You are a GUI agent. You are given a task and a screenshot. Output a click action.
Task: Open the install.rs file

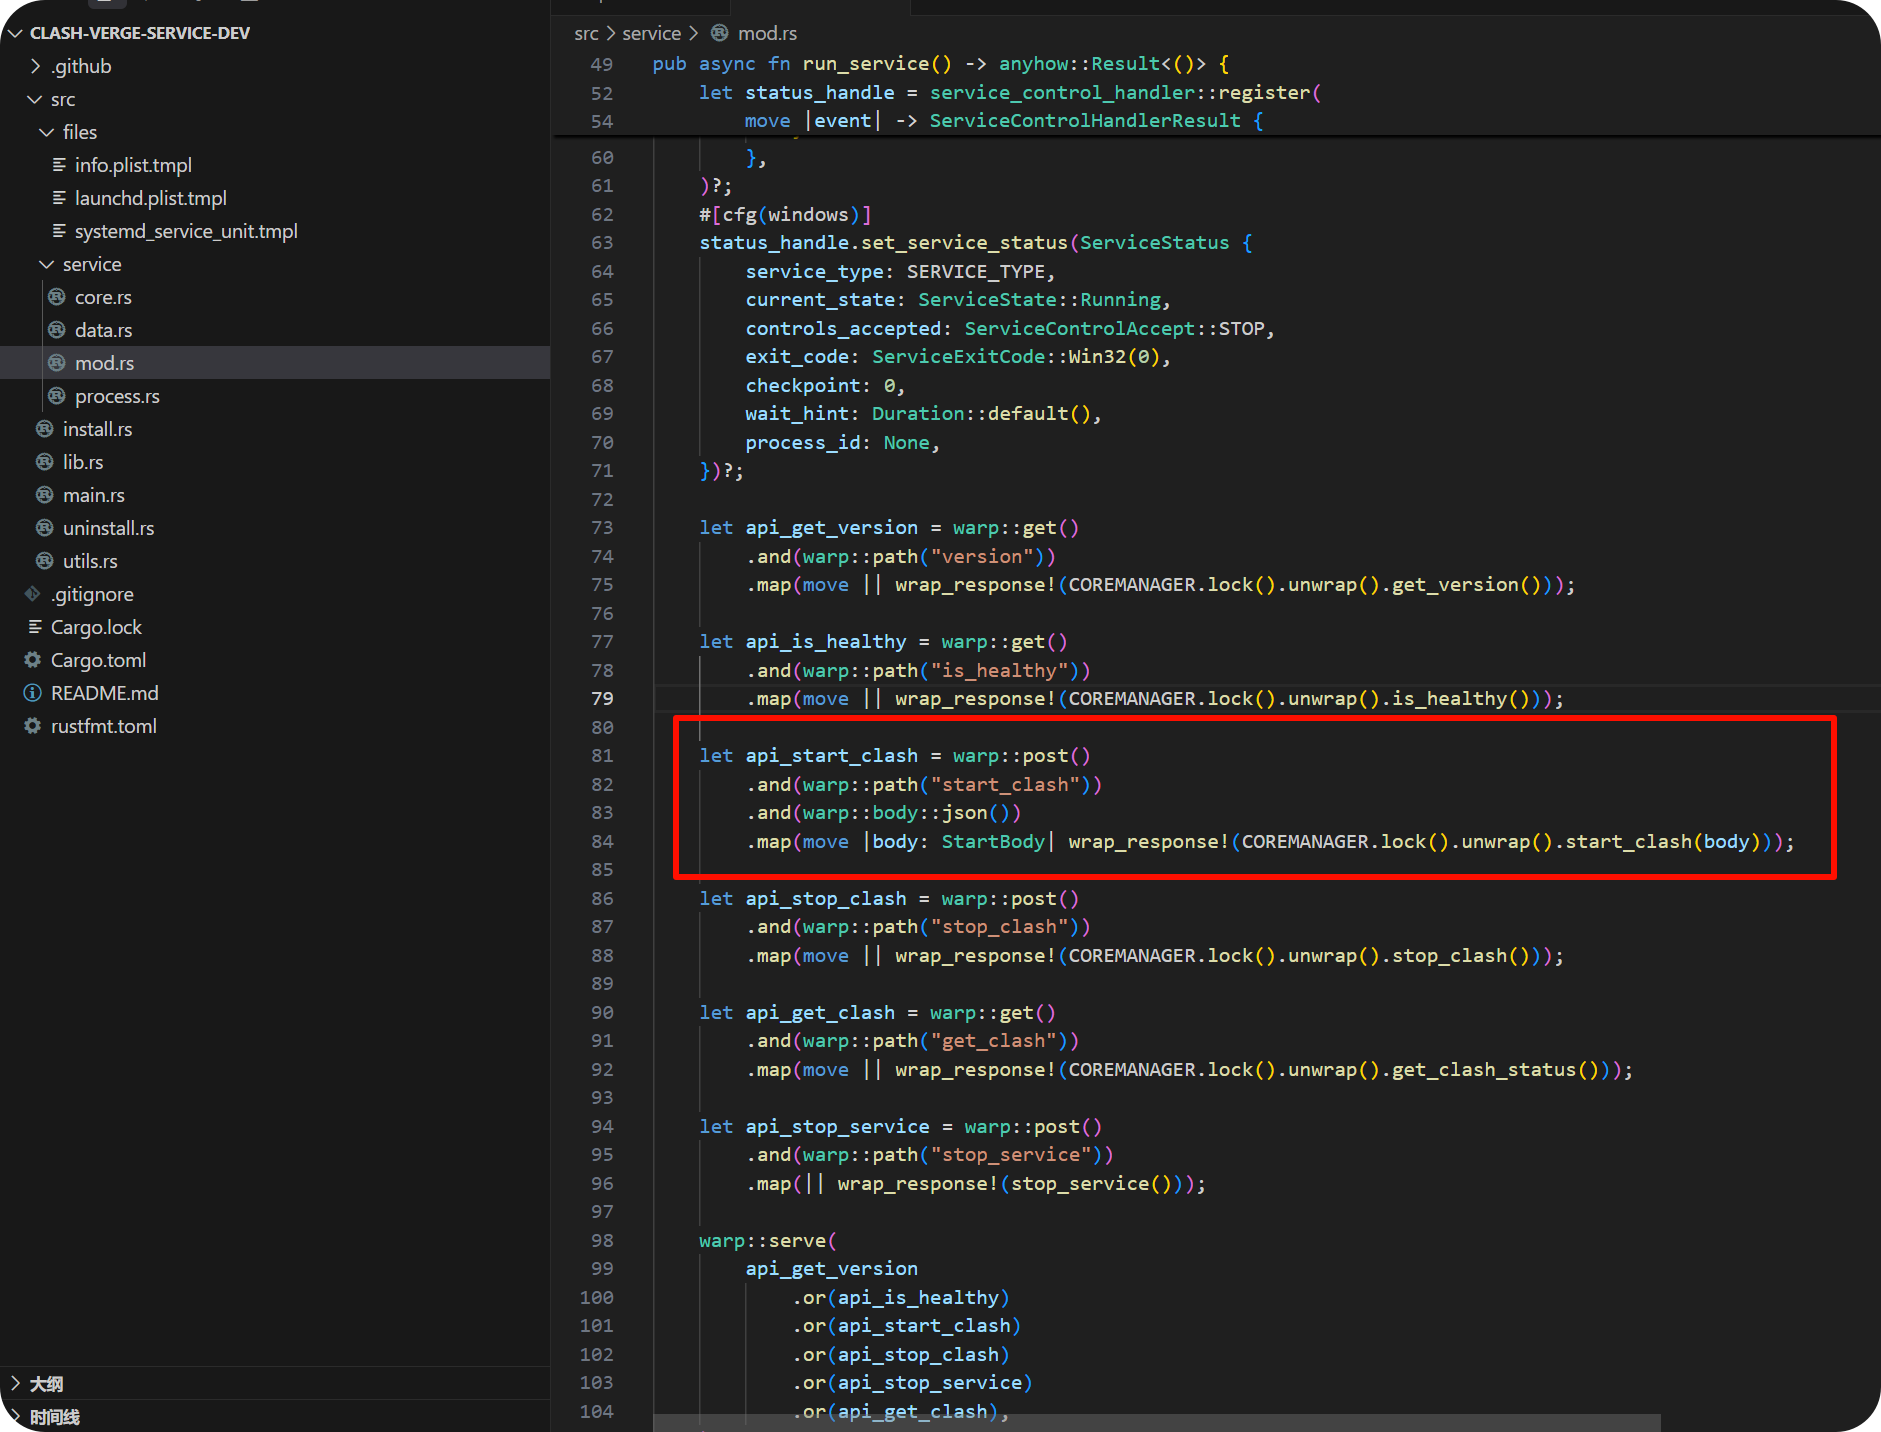97,429
